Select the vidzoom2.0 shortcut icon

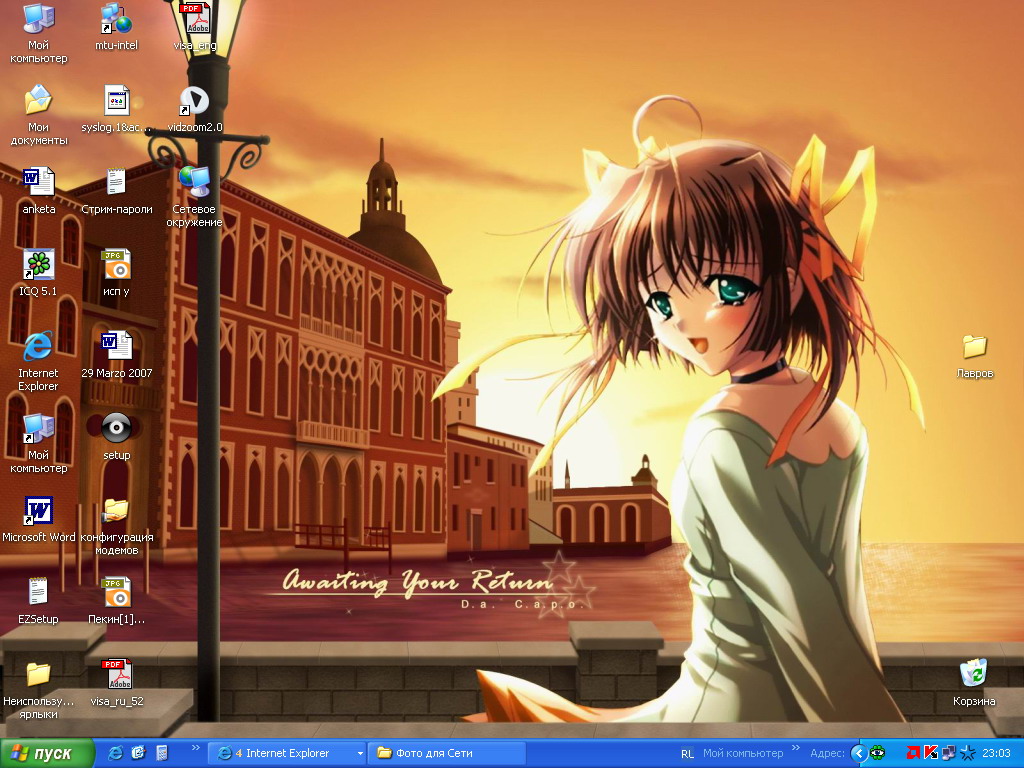point(195,110)
